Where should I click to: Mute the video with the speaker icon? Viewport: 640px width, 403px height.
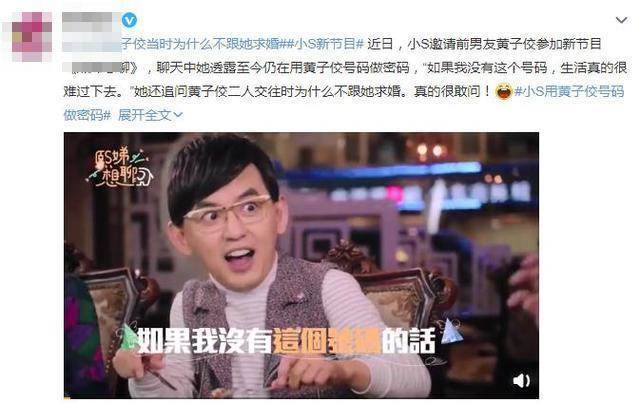point(521,381)
